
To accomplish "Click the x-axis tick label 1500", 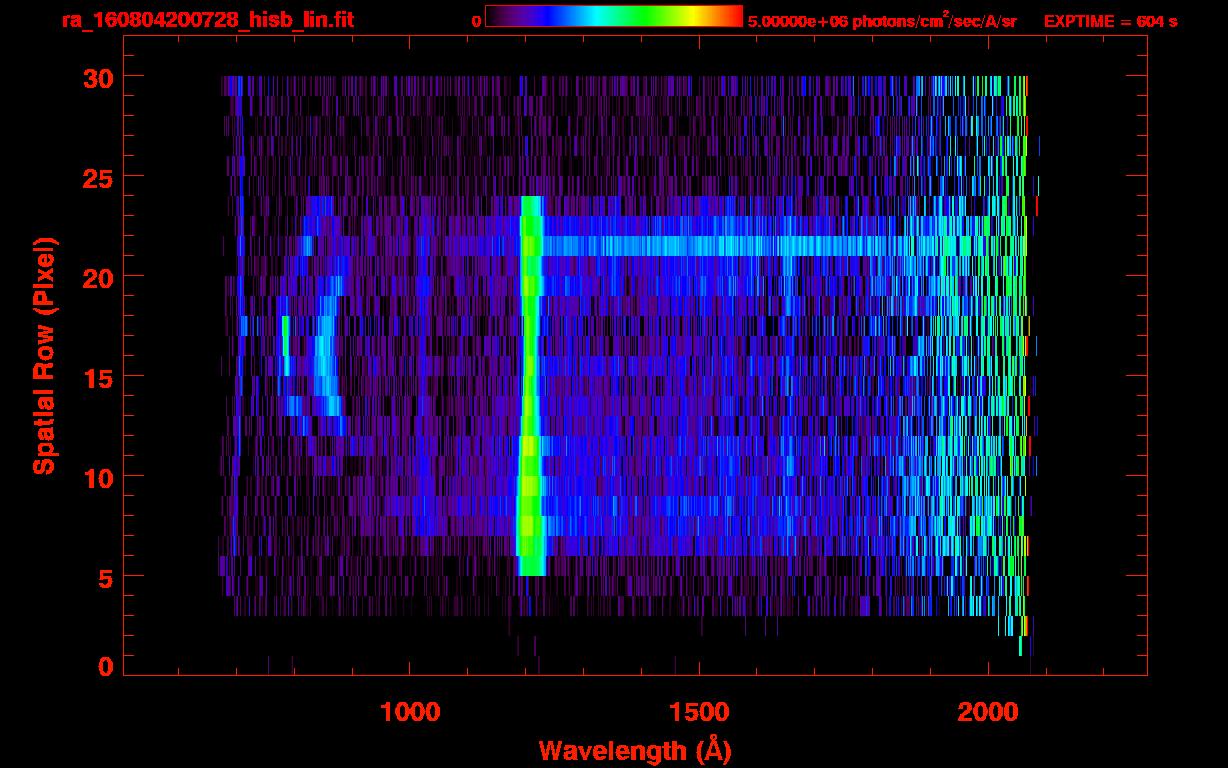I will point(699,712).
